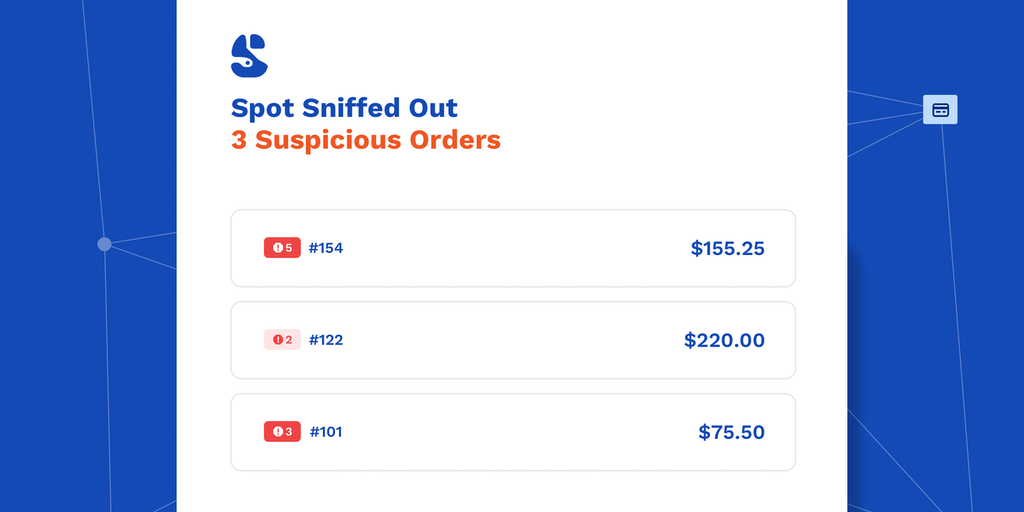The width and height of the screenshot is (1024, 512).
Task: Select order number #122 label
Action: [326, 340]
